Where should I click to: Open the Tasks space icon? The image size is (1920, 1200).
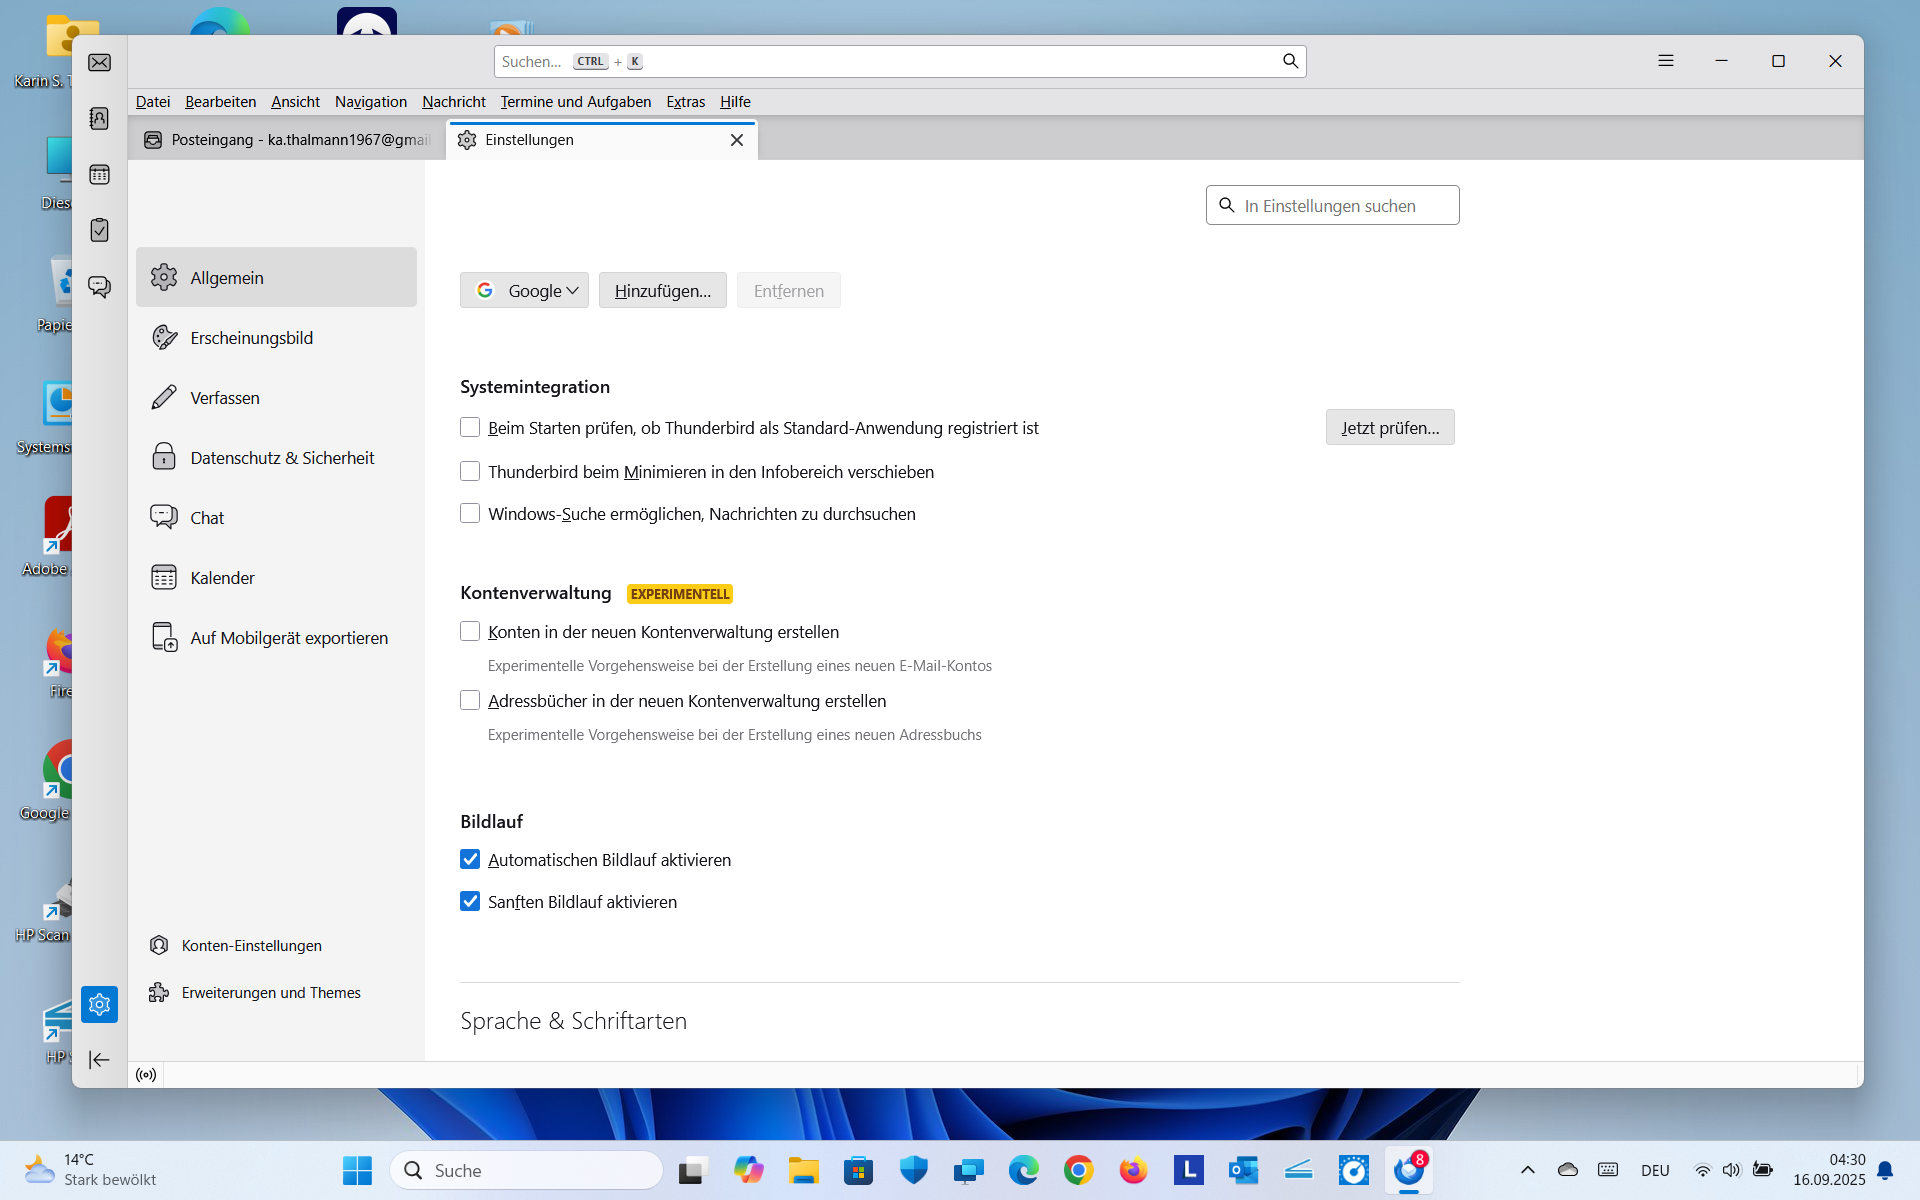tap(99, 231)
